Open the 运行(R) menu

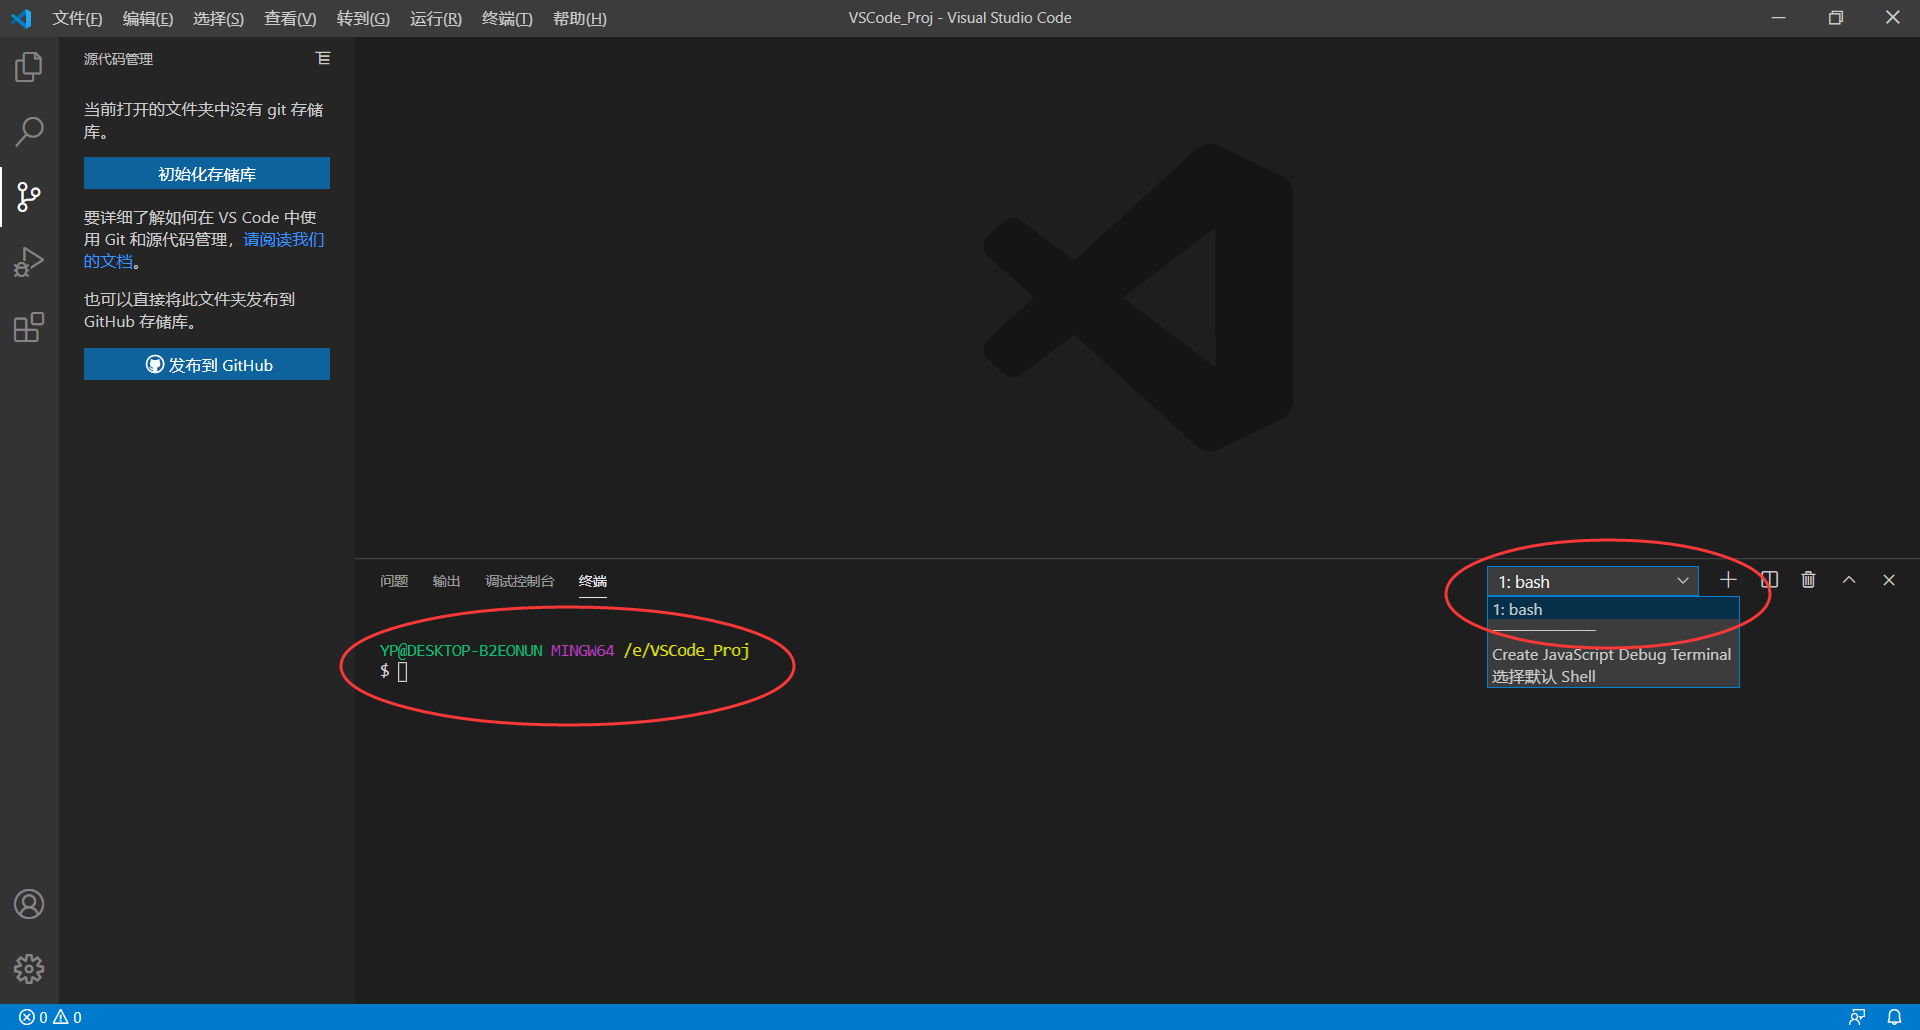tap(436, 18)
